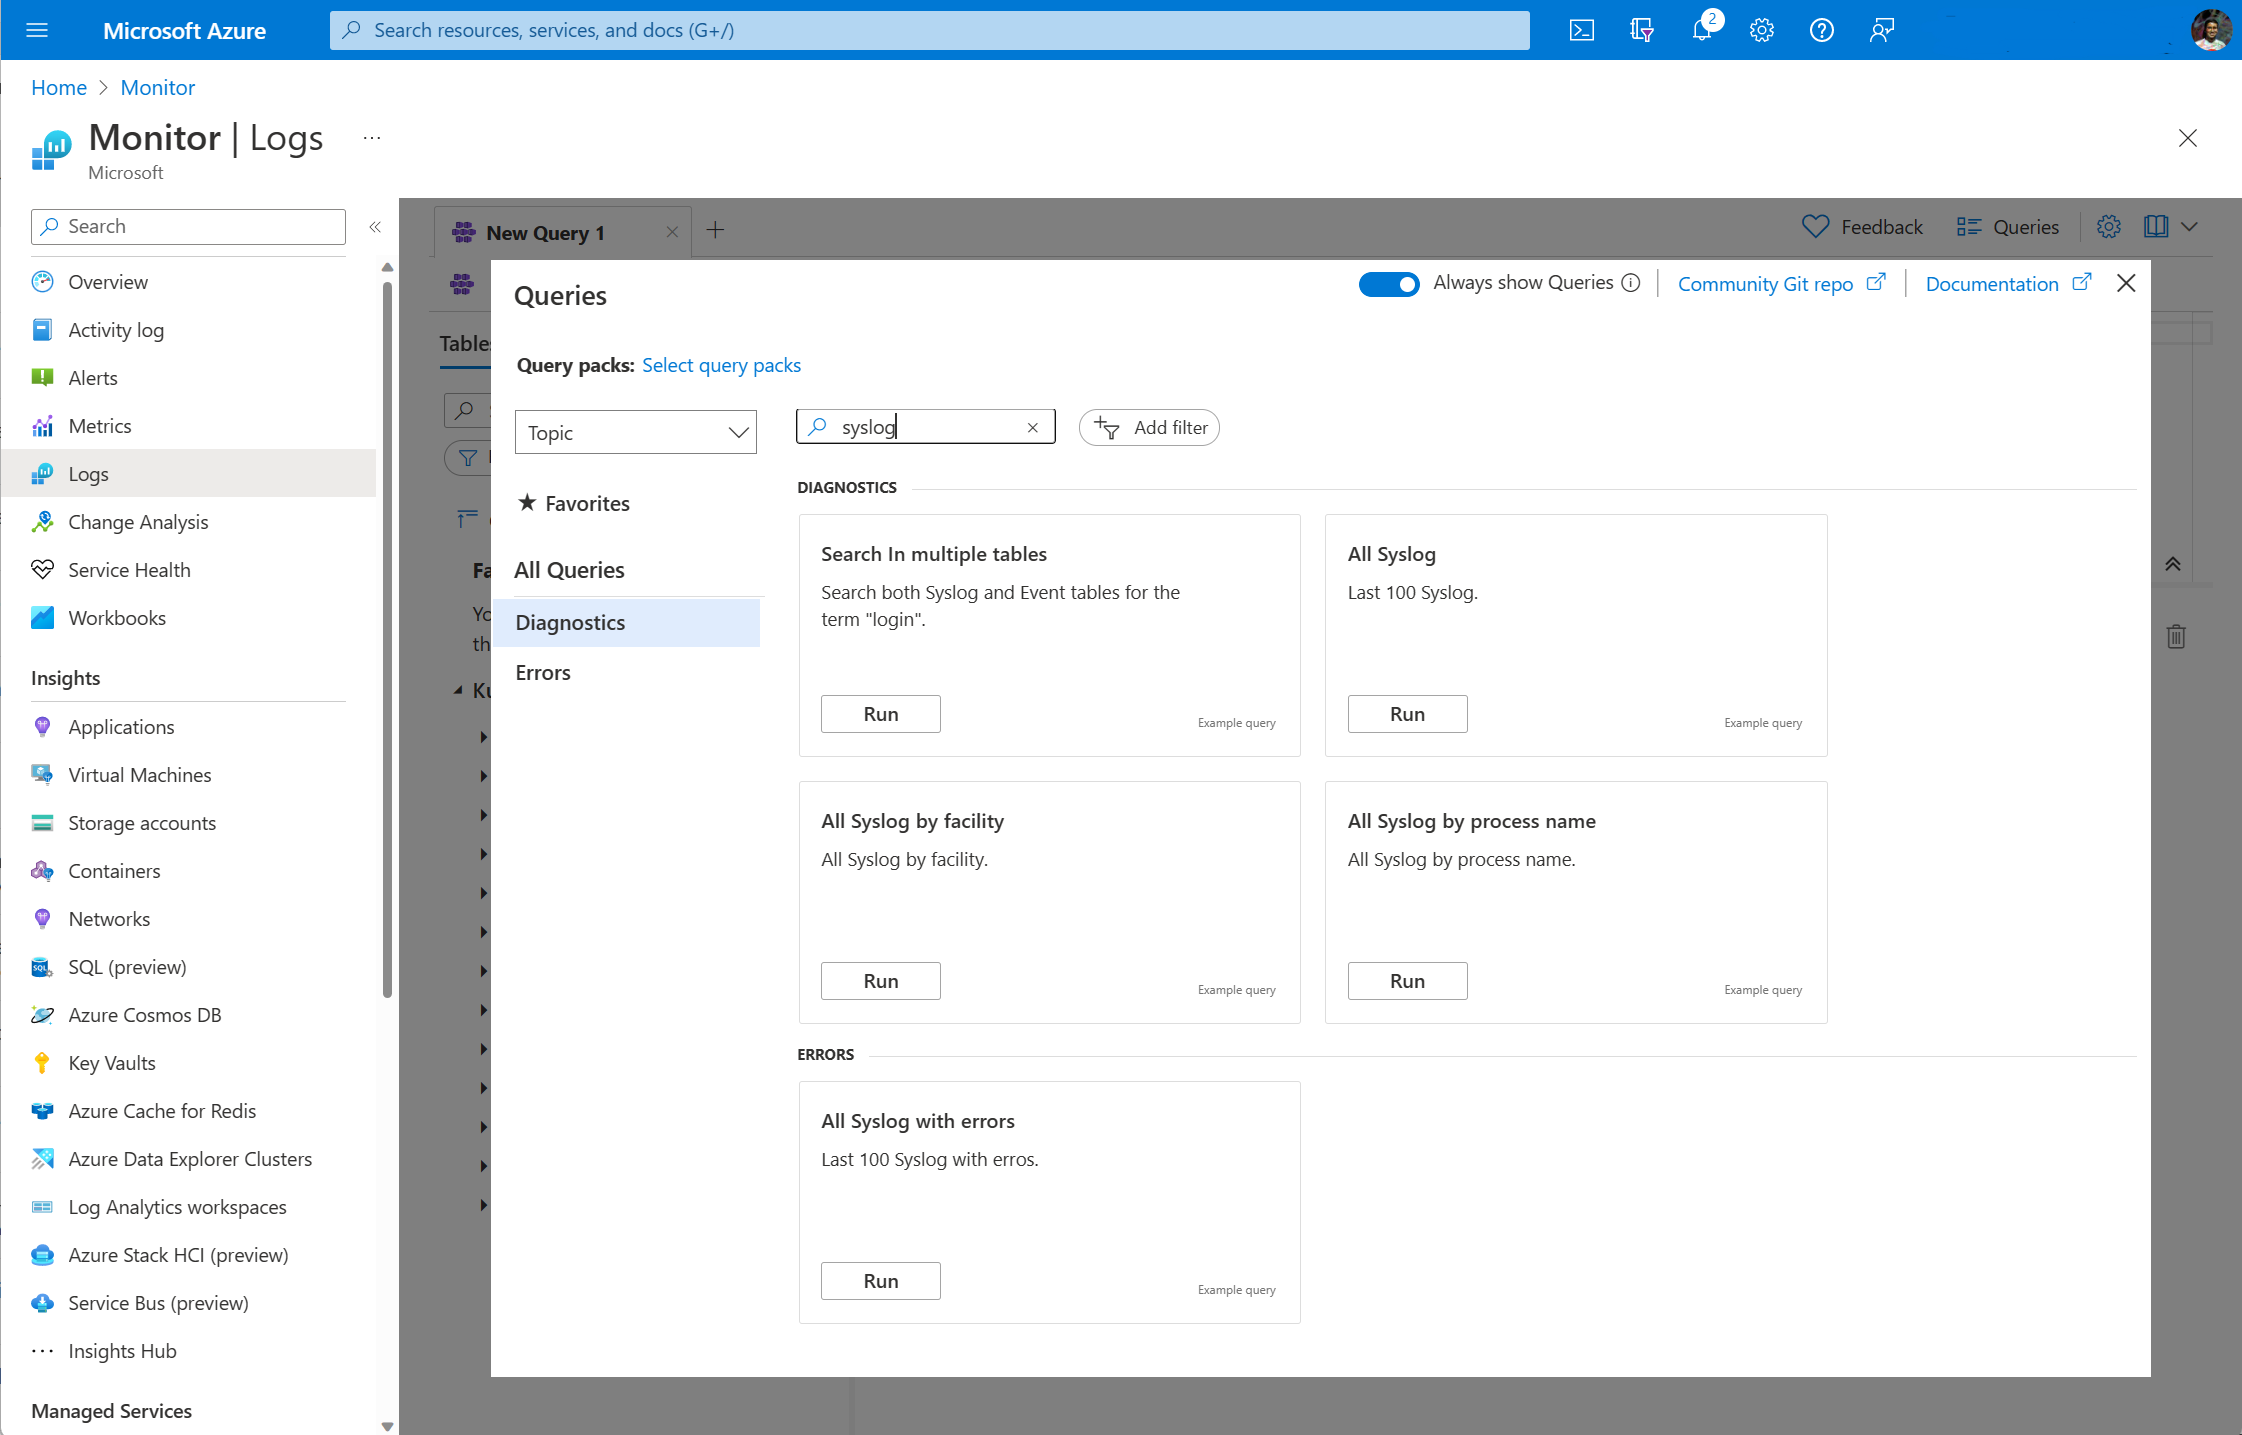The image size is (2242, 1435).
Task: Open the top bar feedback person icon
Action: (1882, 30)
